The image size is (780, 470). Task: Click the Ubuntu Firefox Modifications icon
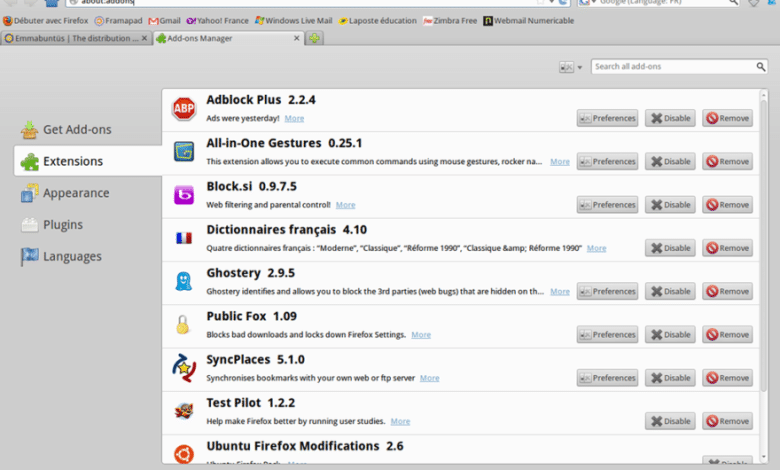[x=184, y=454]
